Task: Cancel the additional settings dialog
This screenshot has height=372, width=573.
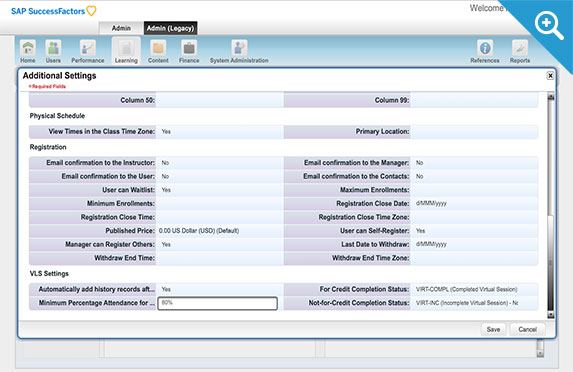Action: pyautogui.click(x=527, y=329)
